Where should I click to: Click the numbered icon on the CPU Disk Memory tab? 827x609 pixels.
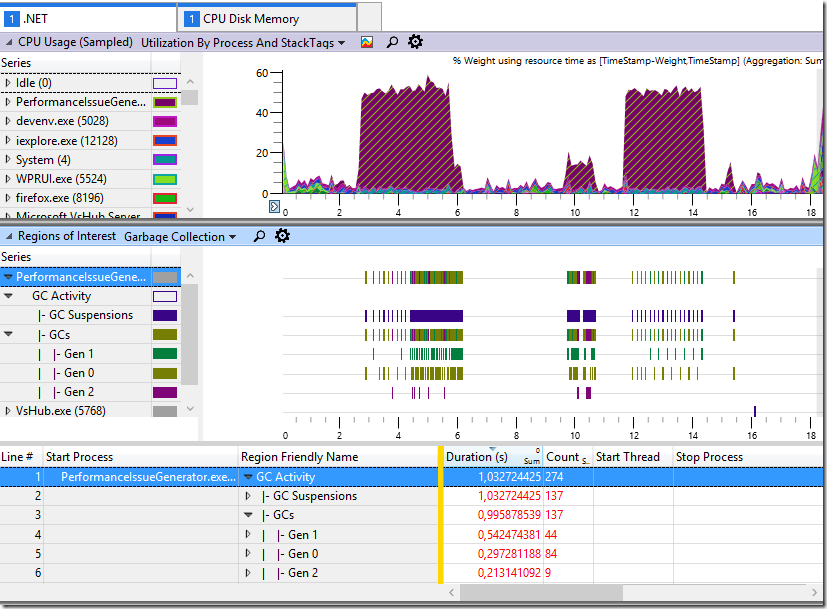[191, 19]
